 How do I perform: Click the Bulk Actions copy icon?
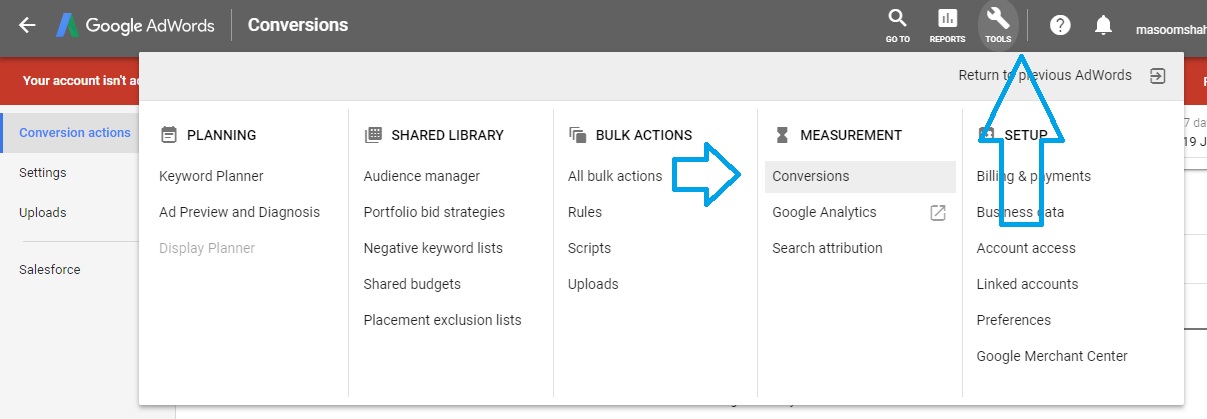[577, 135]
